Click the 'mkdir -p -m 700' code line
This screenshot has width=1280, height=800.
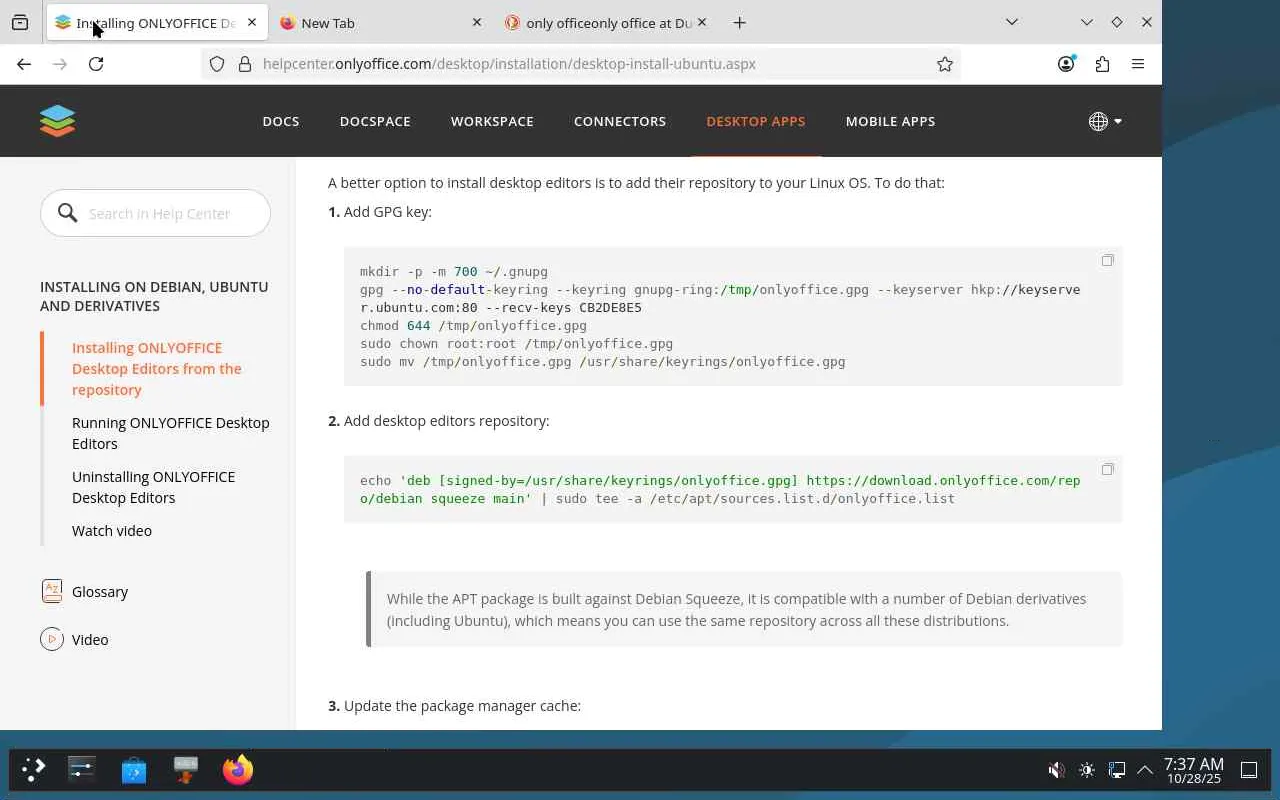pos(454,271)
